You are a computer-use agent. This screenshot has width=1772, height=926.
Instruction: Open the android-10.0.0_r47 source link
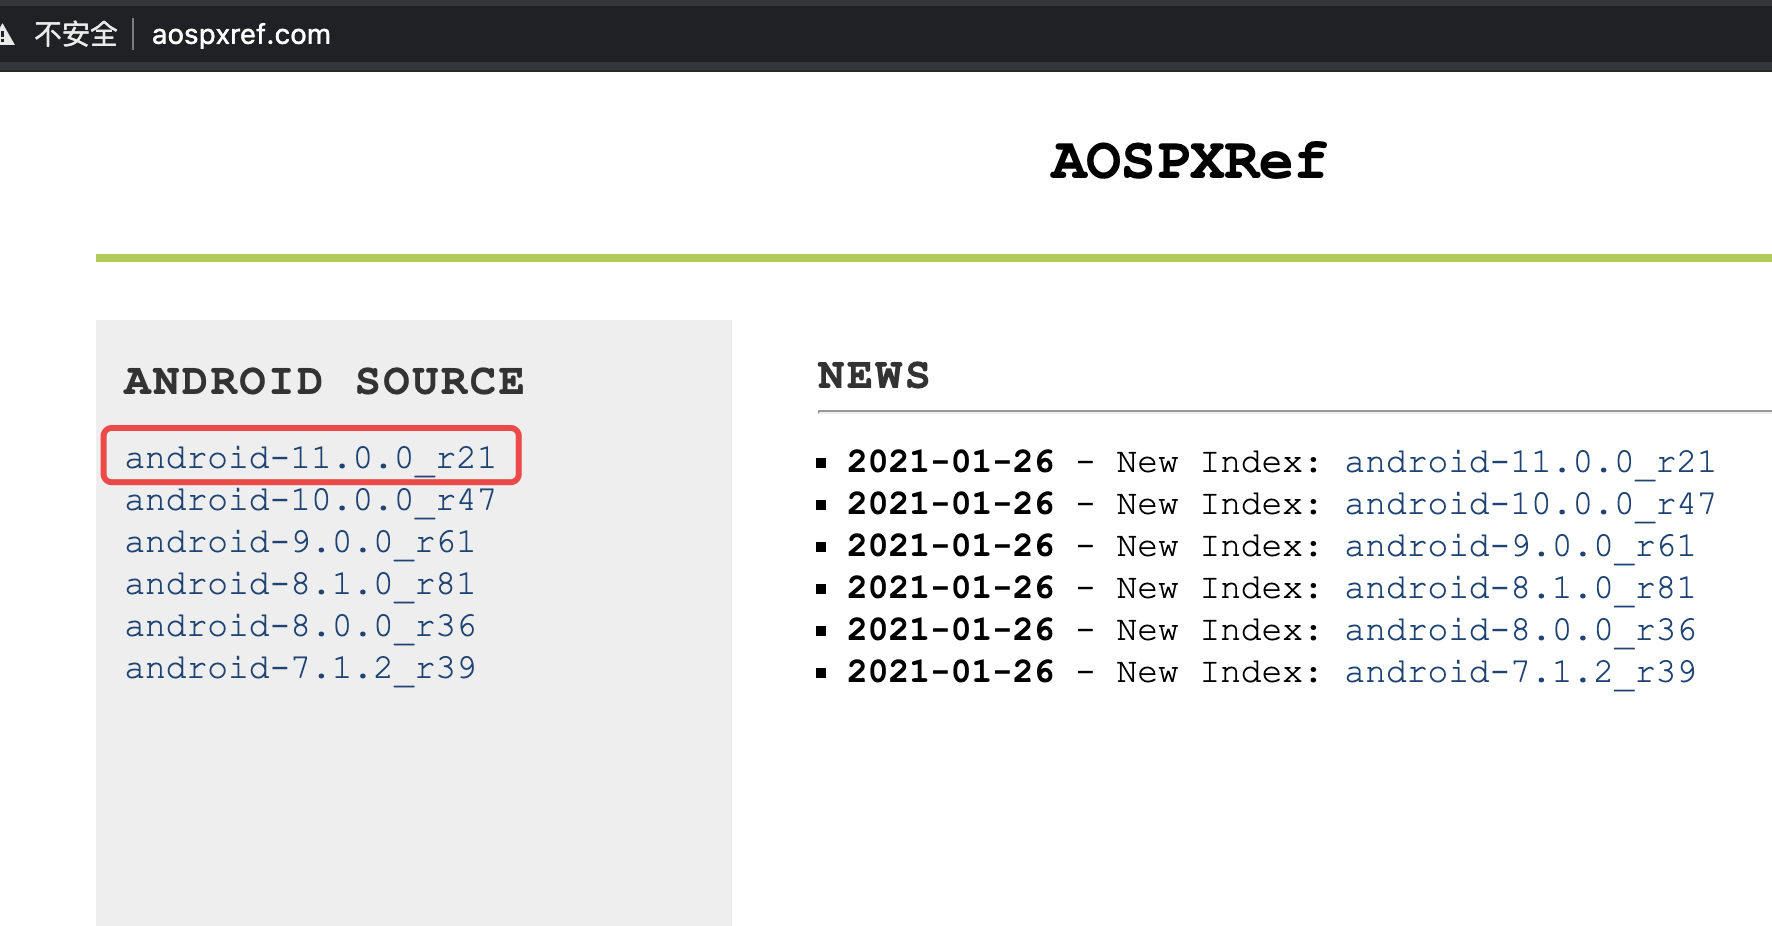click(310, 500)
